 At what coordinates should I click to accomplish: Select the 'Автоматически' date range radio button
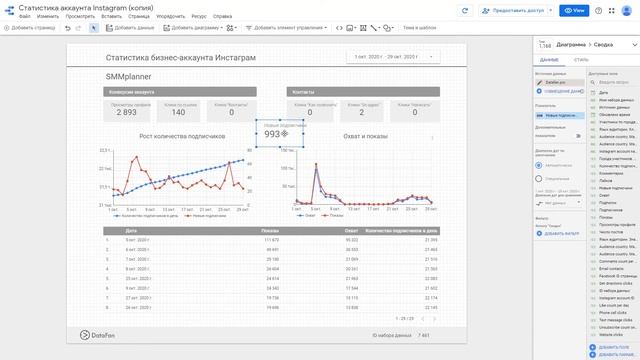coord(539,165)
